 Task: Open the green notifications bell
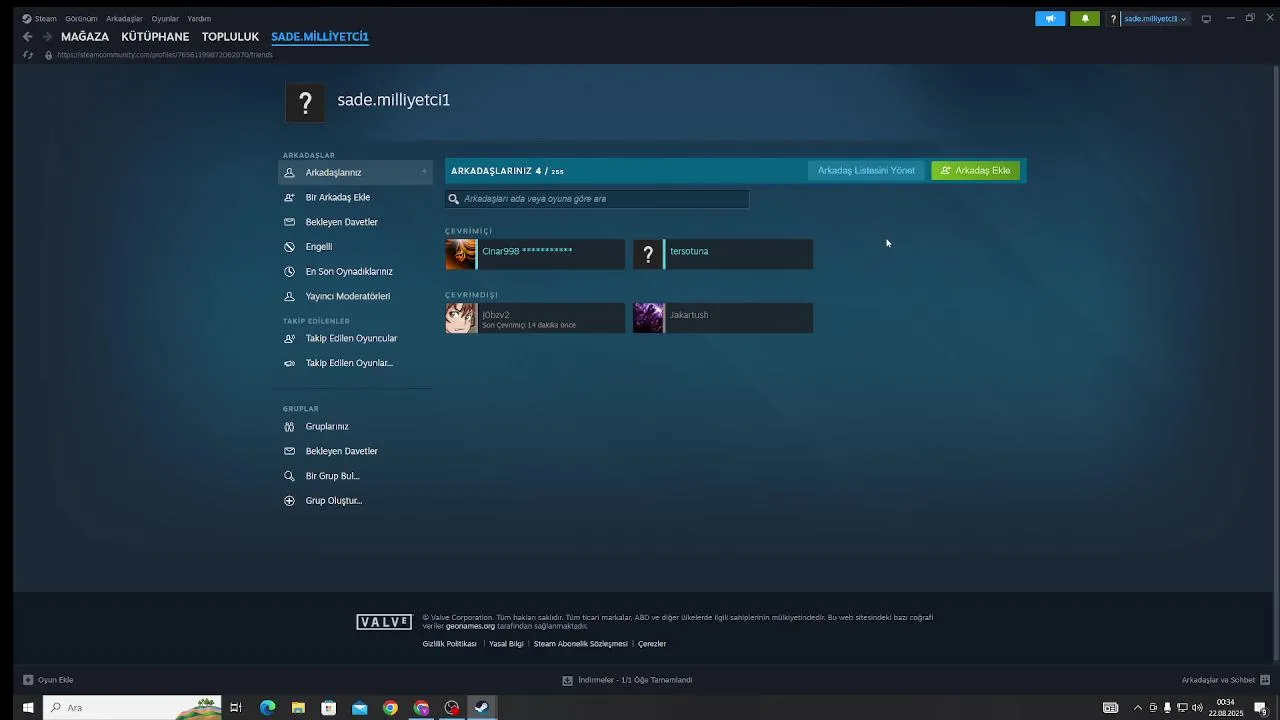pyautogui.click(x=1085, y=18)
